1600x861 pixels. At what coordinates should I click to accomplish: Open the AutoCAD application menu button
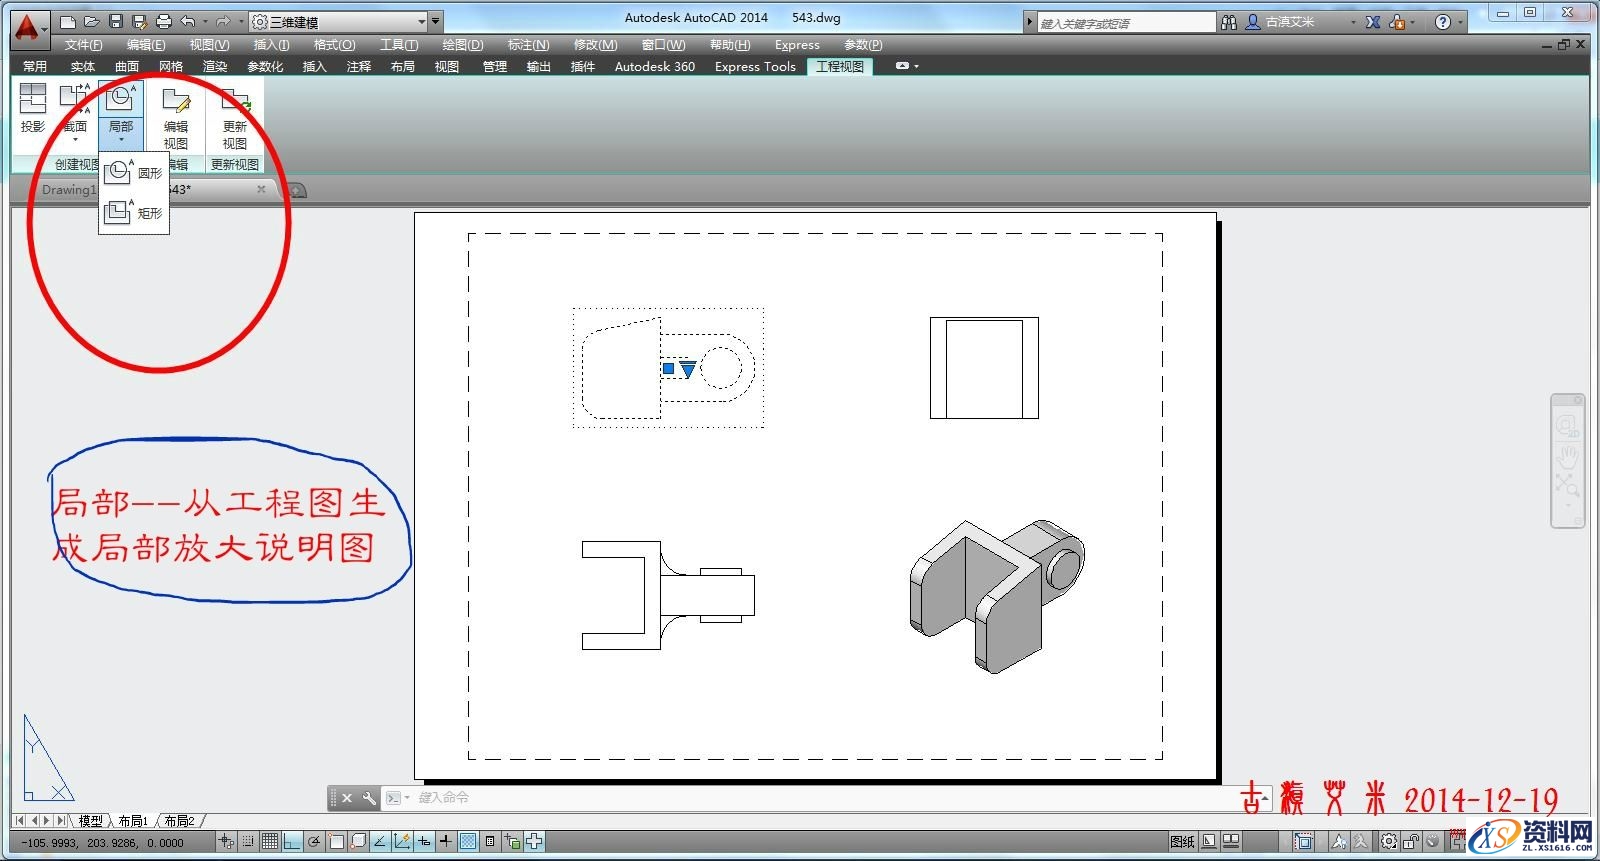tap(28, 28)
